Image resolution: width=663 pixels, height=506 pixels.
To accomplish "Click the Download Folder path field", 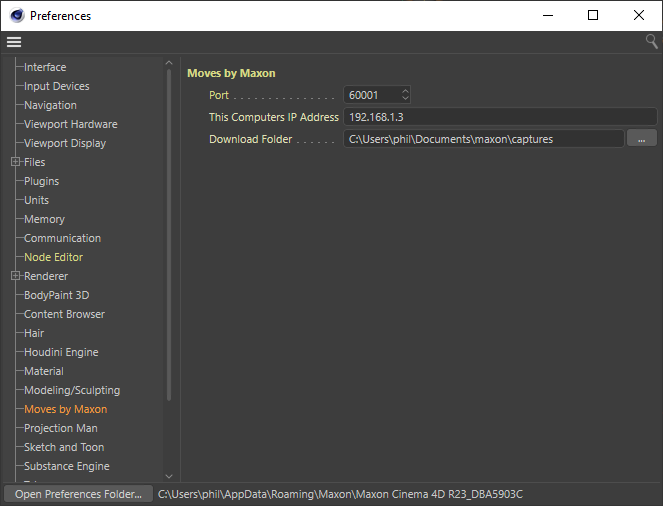I will point(483,139).
